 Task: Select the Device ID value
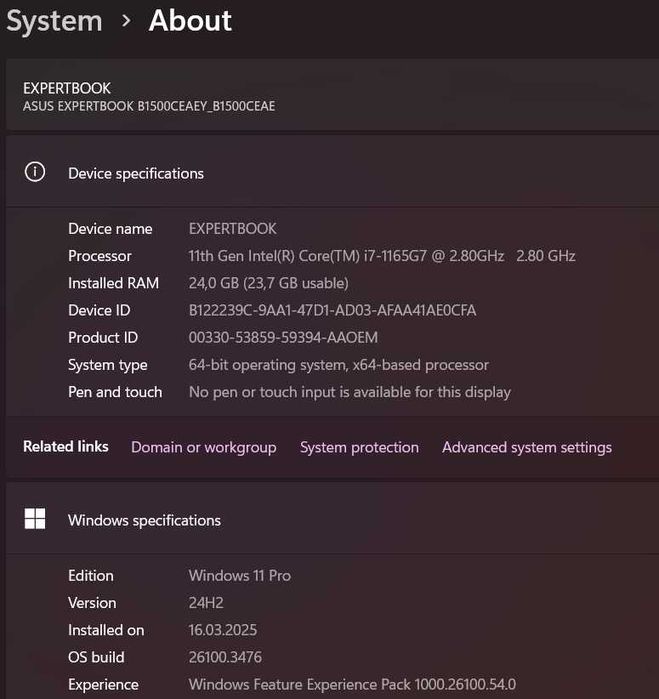(x=332, y=310)
